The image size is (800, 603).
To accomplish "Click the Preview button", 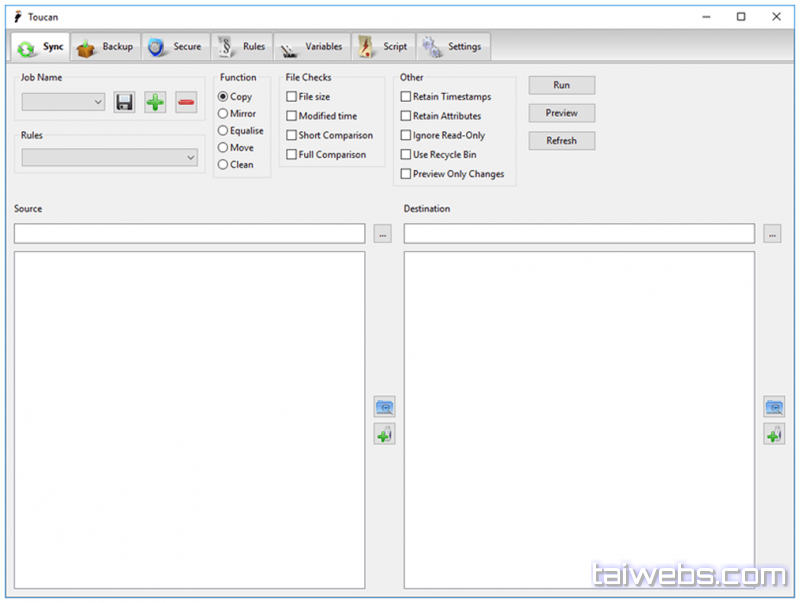I will (562, 113).
